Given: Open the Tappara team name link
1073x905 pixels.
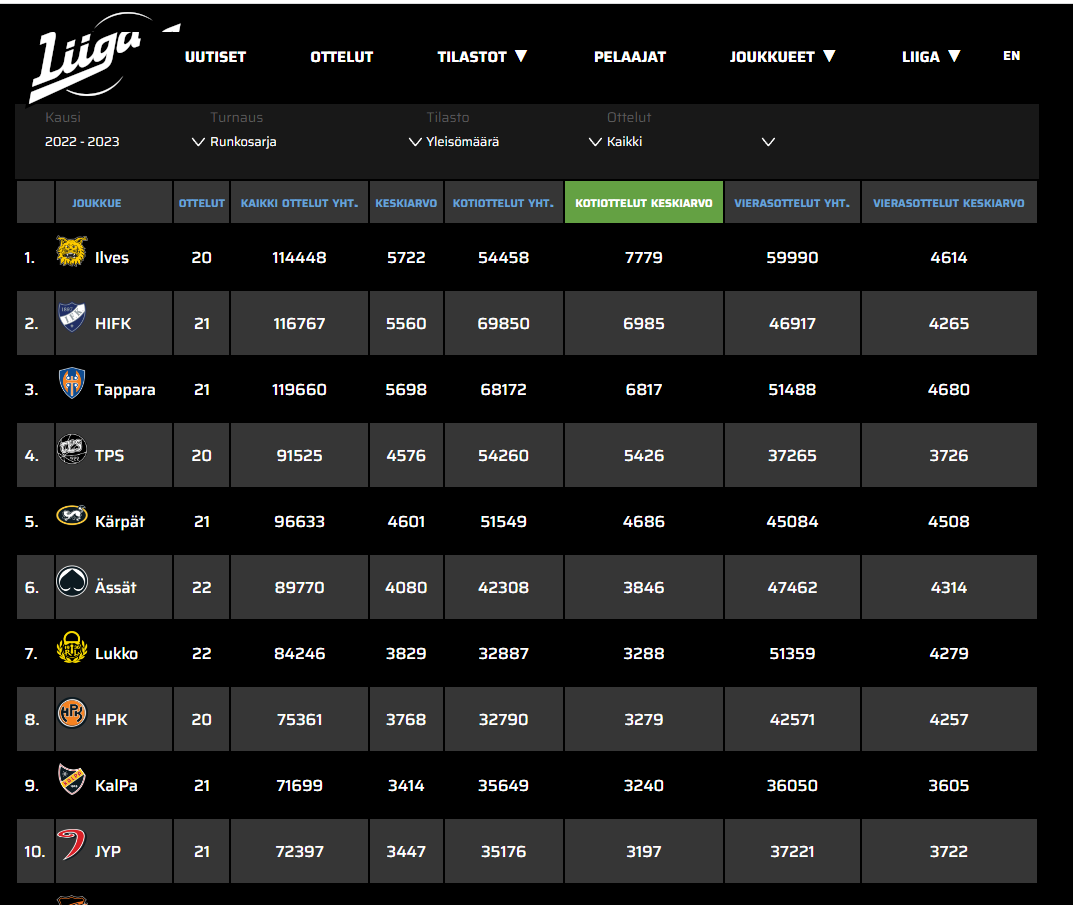Looking at the screenshot, I should click(x=125, y=390).
